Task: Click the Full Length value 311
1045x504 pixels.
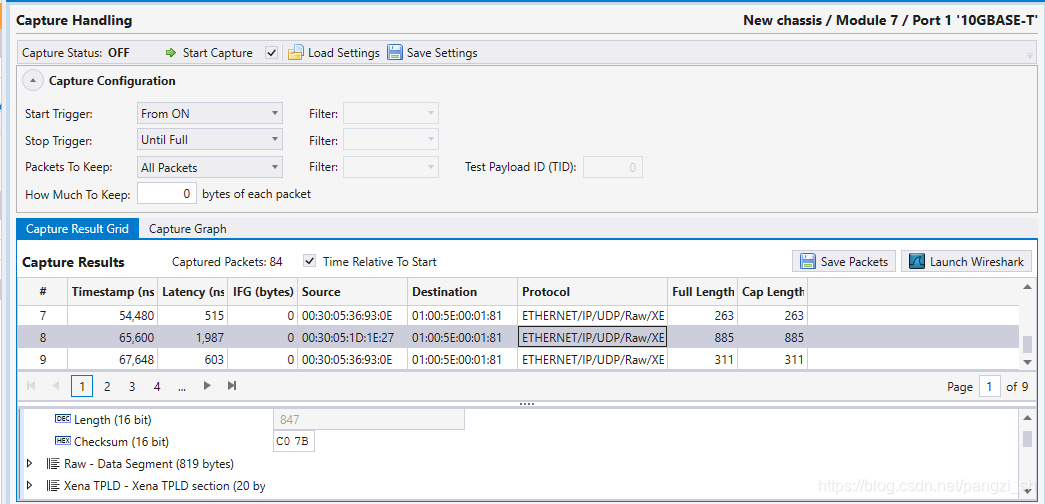Action: coord(722,360)
